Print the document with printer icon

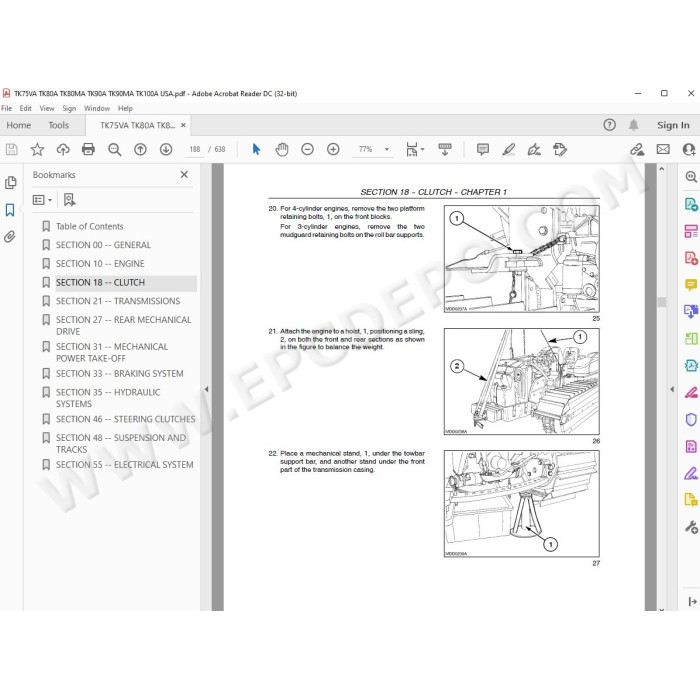[x=88, y=149]
